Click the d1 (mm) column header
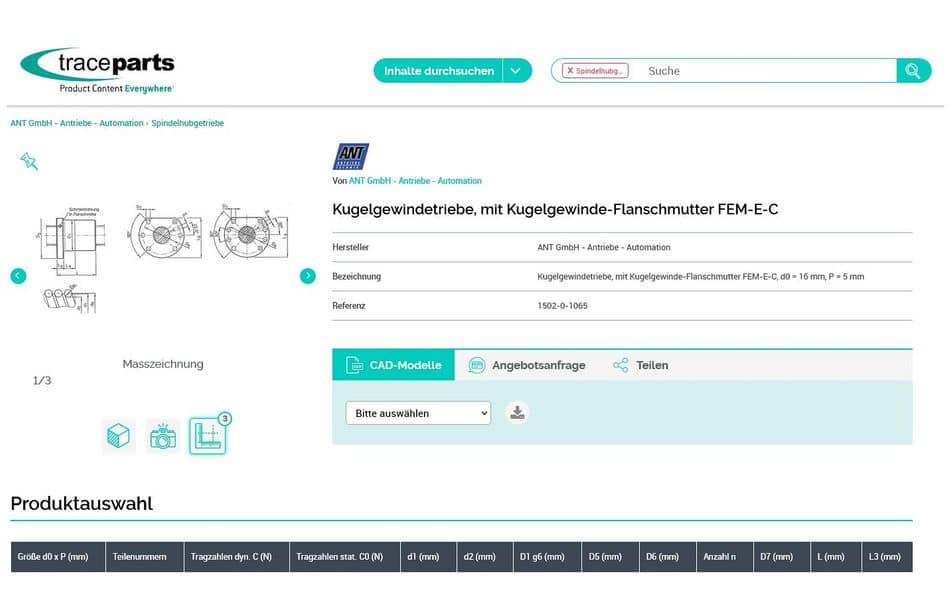 428,557
